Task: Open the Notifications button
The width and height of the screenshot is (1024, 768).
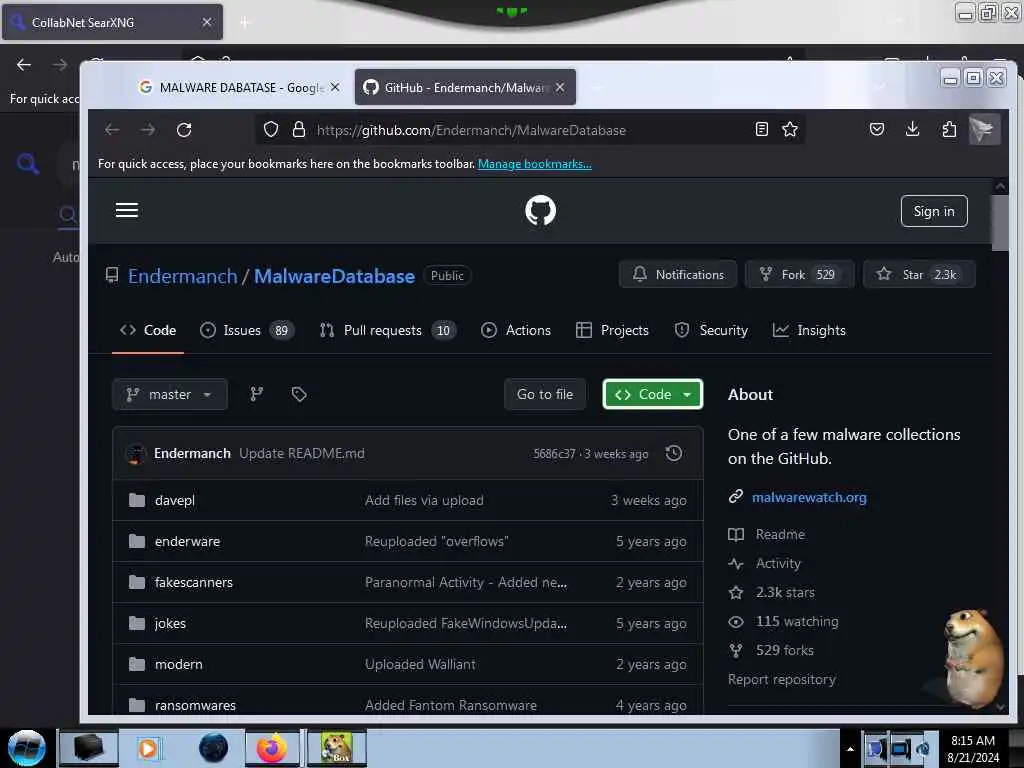Action: 678,274
